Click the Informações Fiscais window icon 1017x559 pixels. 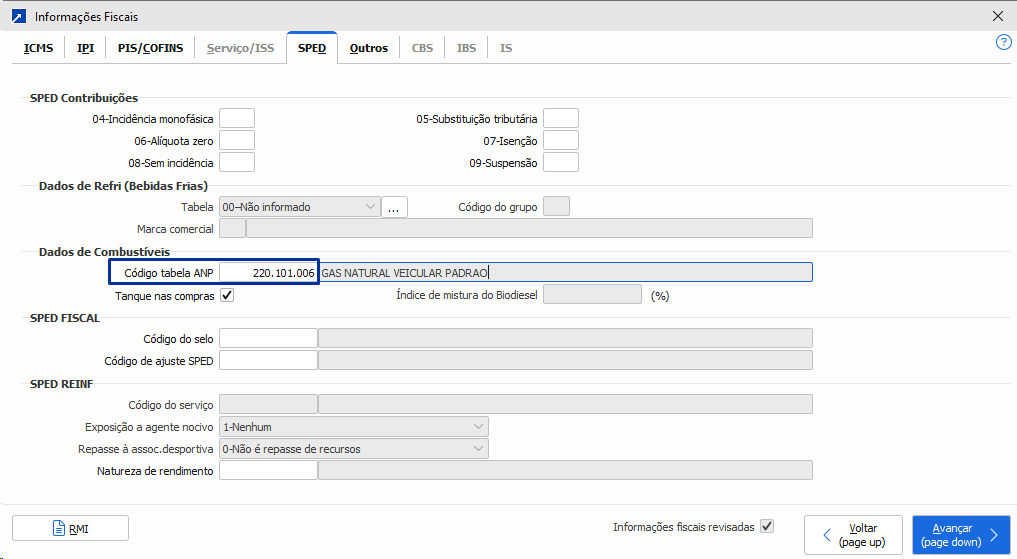click(17, 16)
